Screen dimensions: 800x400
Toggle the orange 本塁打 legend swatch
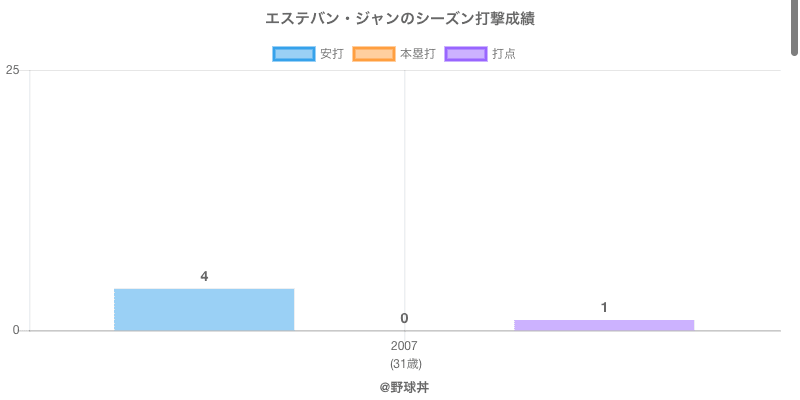[x=374, y=54]
